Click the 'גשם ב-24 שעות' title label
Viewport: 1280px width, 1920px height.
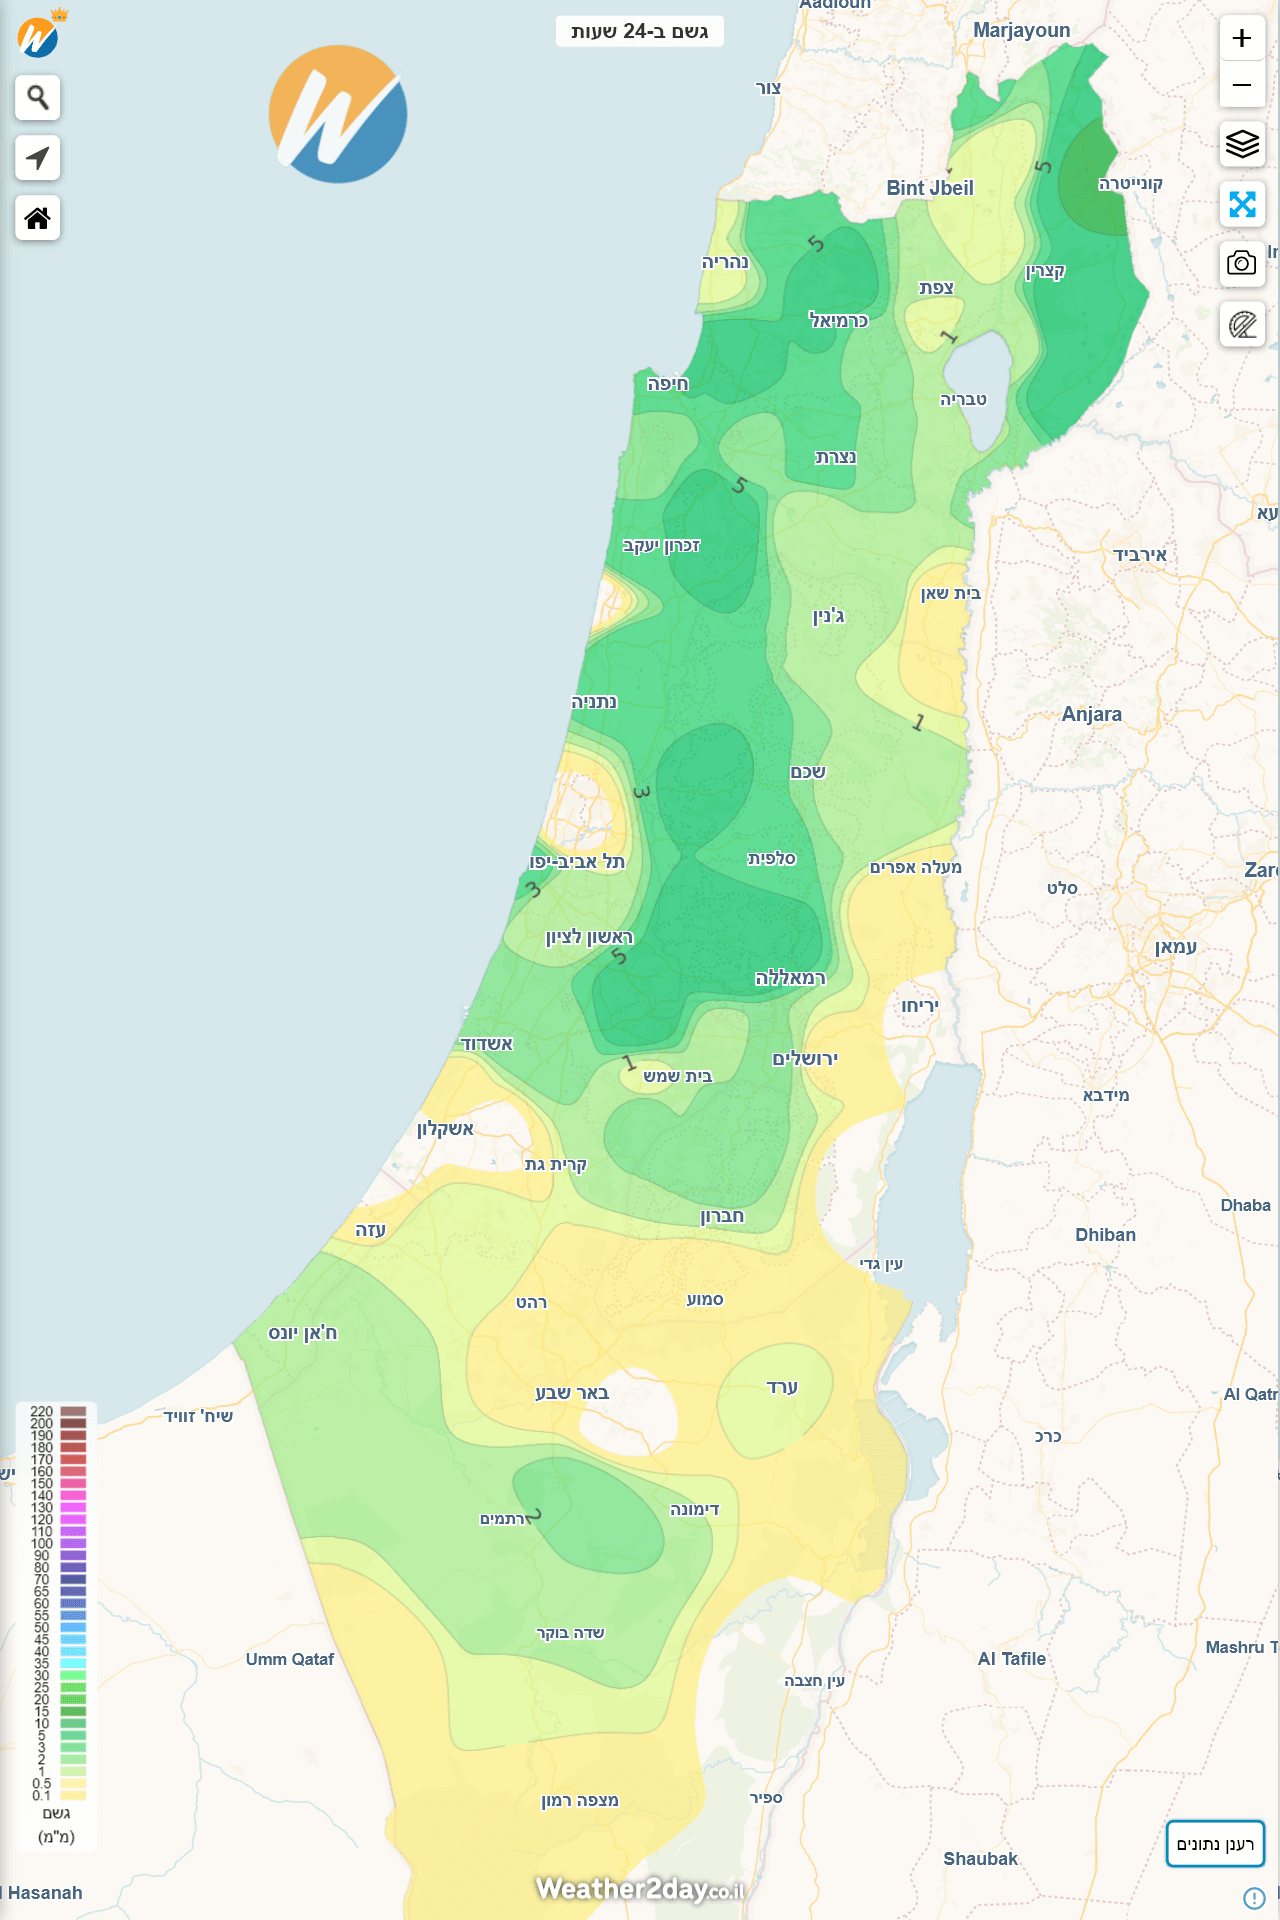(x=640, y=32)
